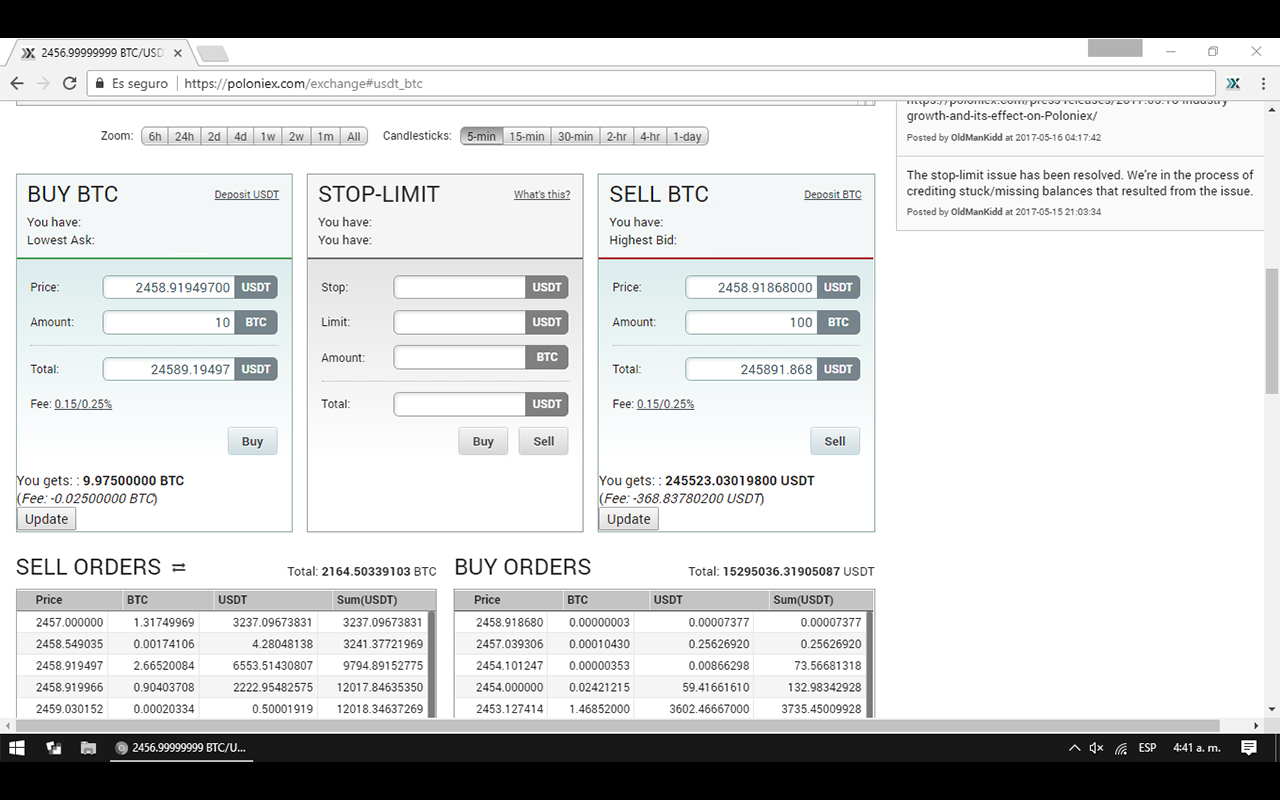
Task: Select the 1w zoom option
Action: click(268, 136)
